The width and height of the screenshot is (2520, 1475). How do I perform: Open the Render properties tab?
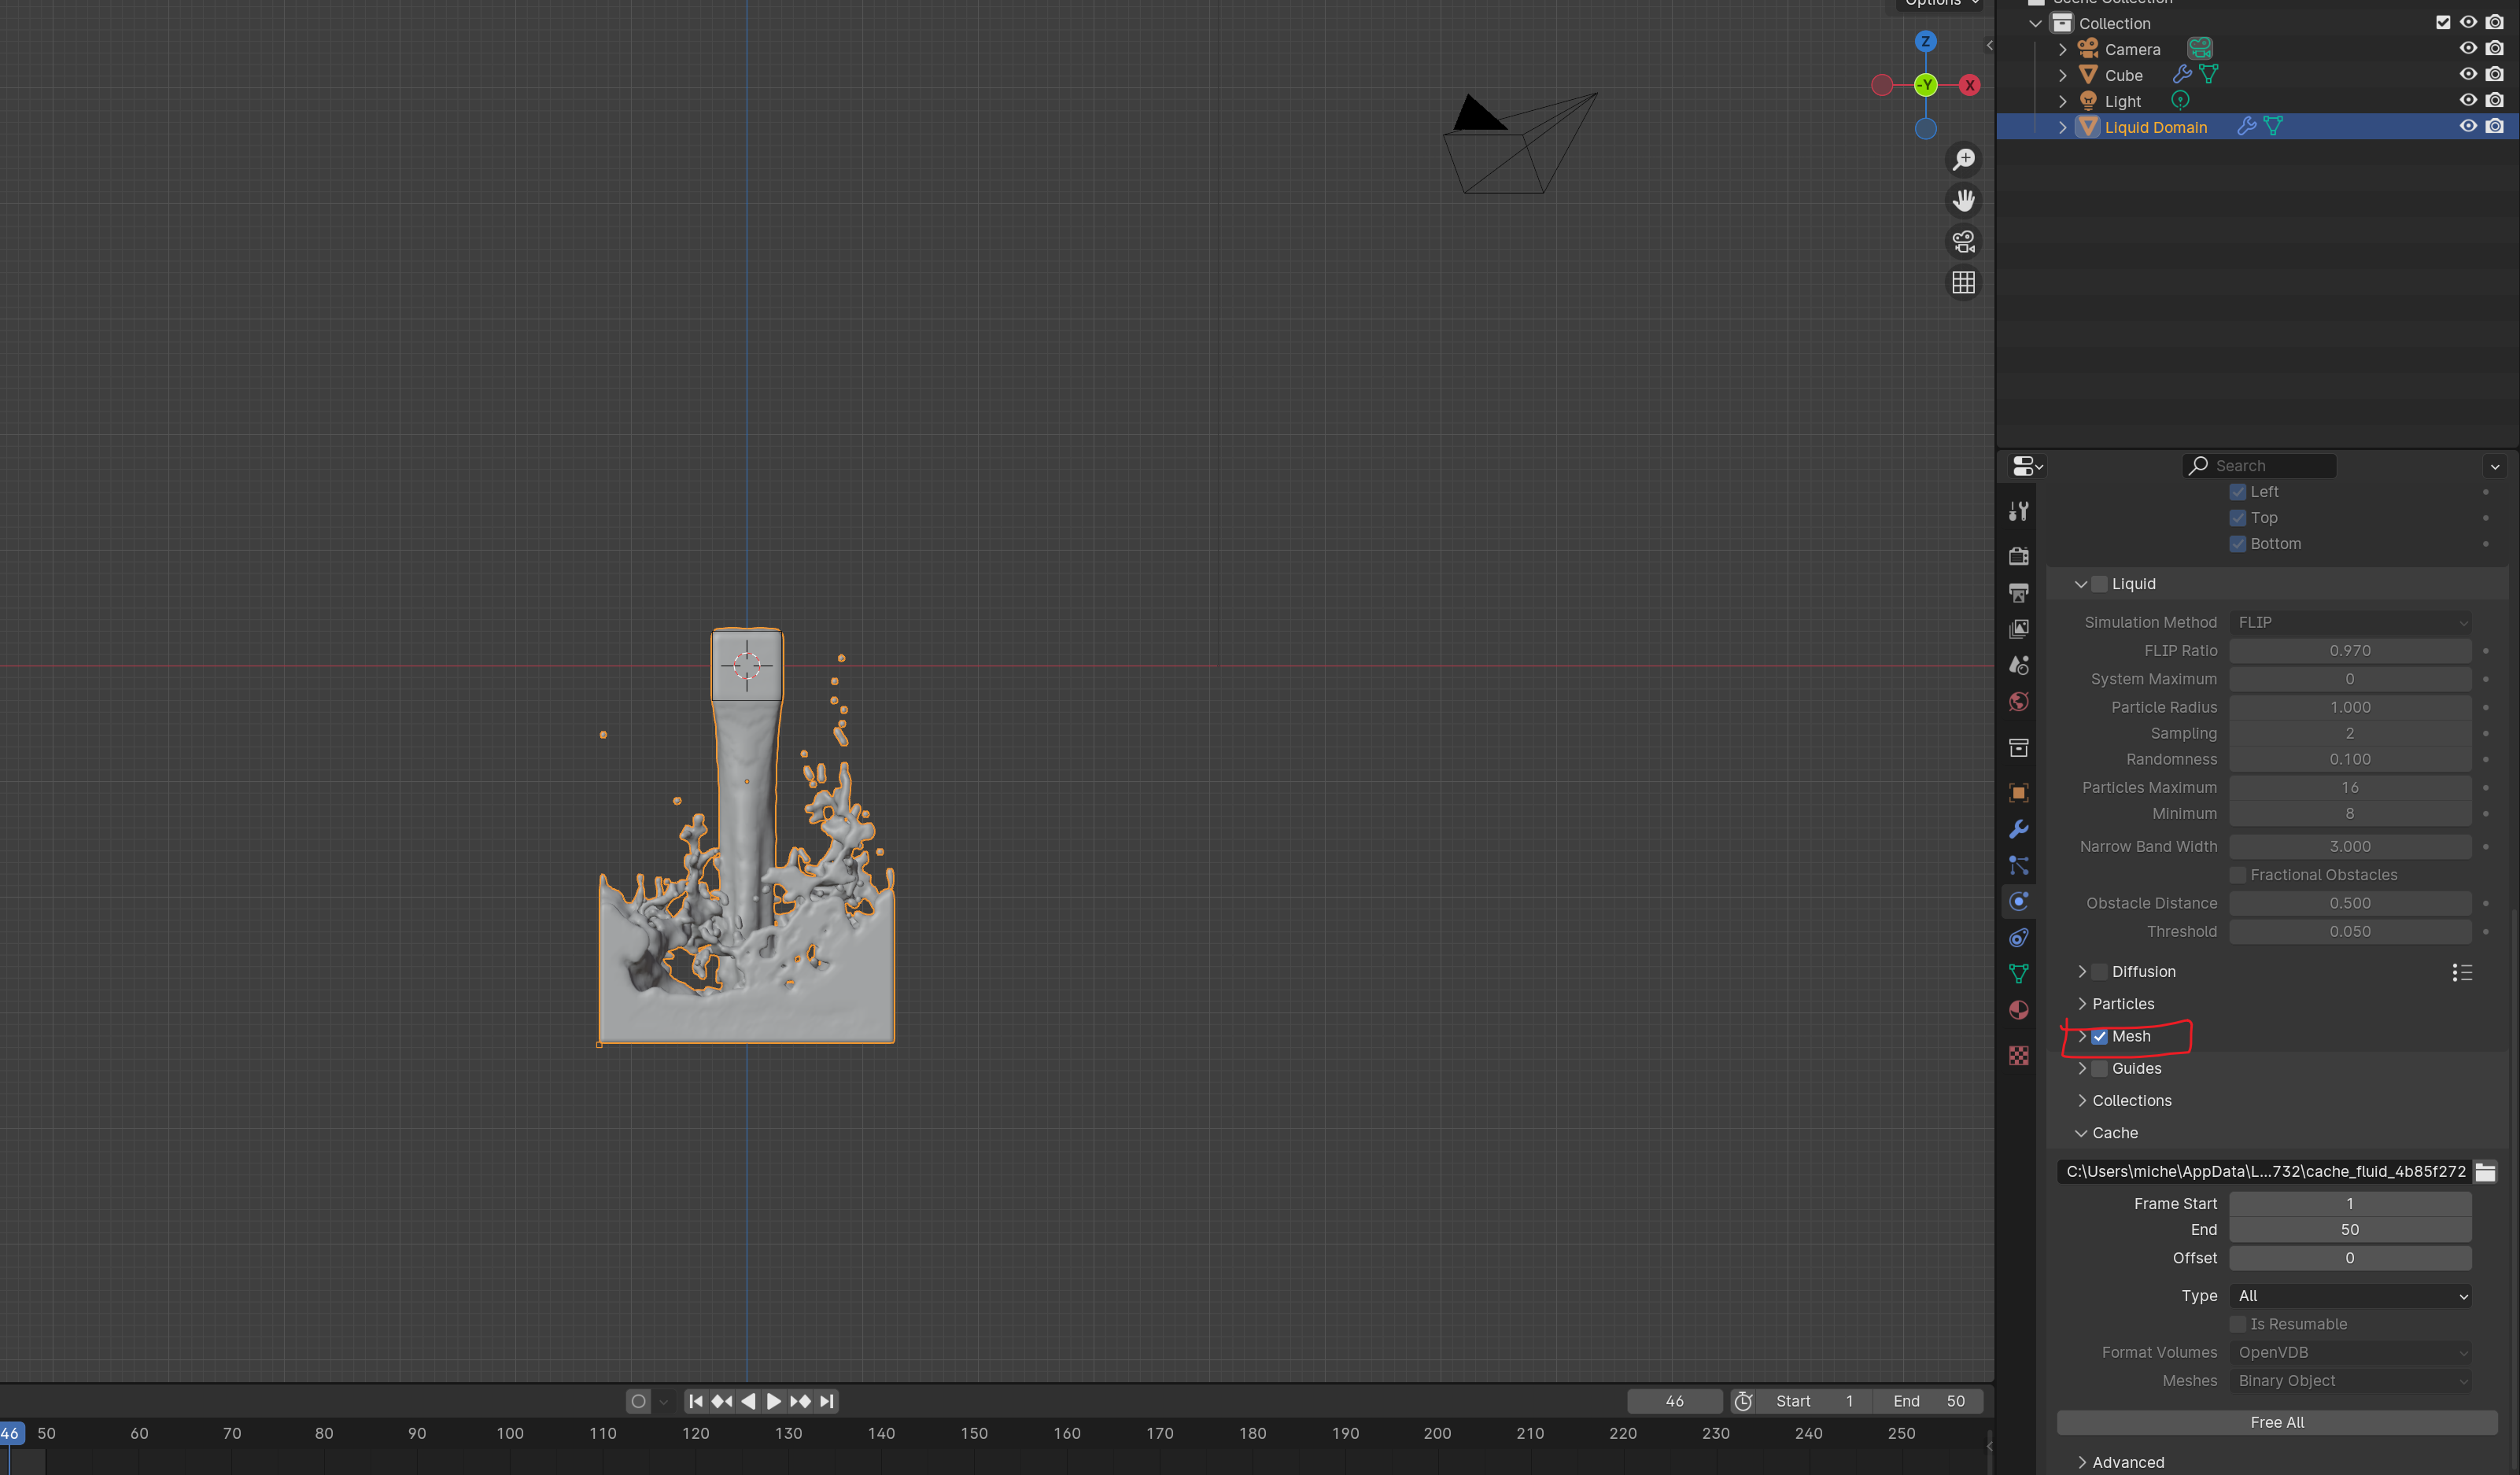(x=2018, y=555)
